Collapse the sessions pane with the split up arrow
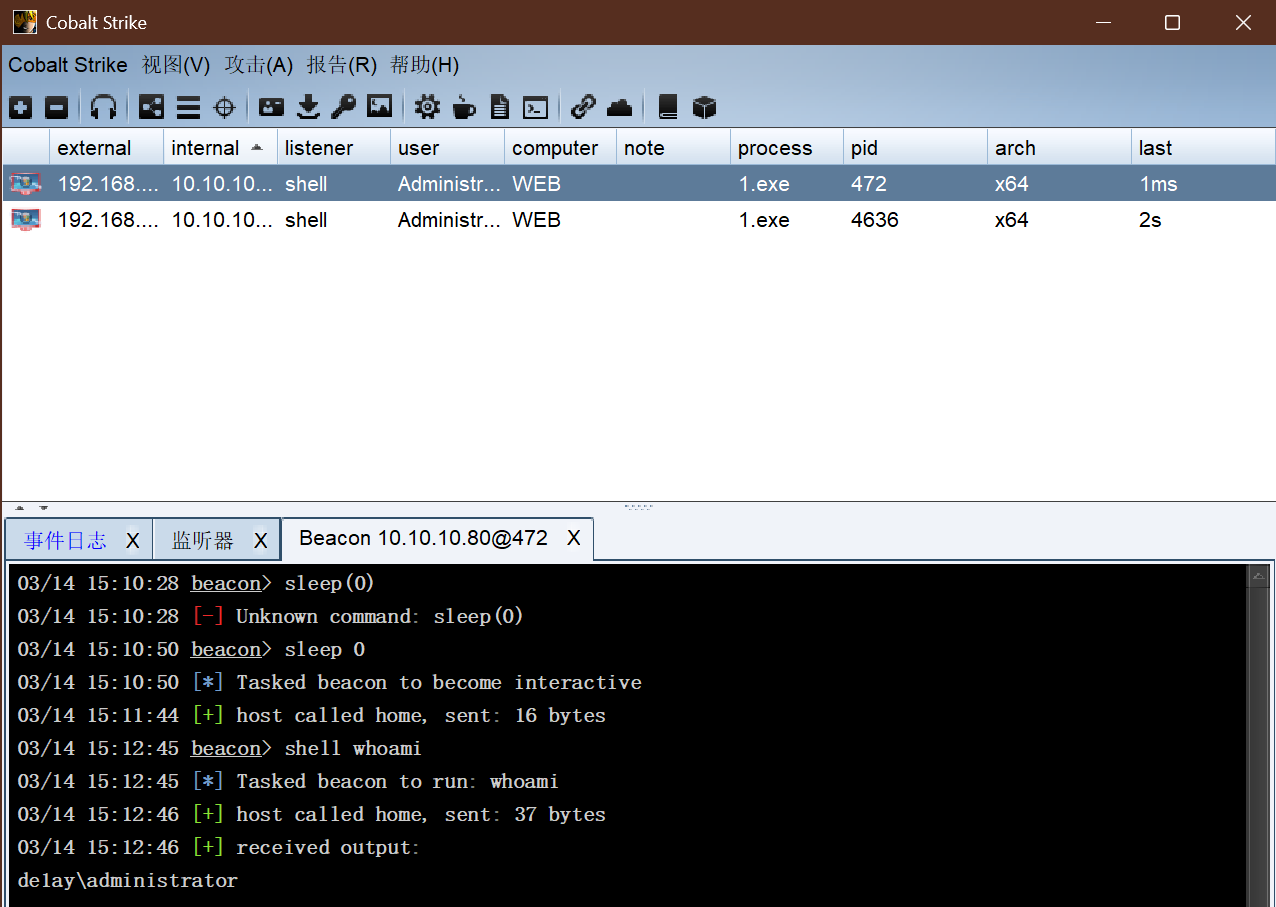Image resolution: width=1276 pixels, height=907 pixels. (x=20, y=508)
